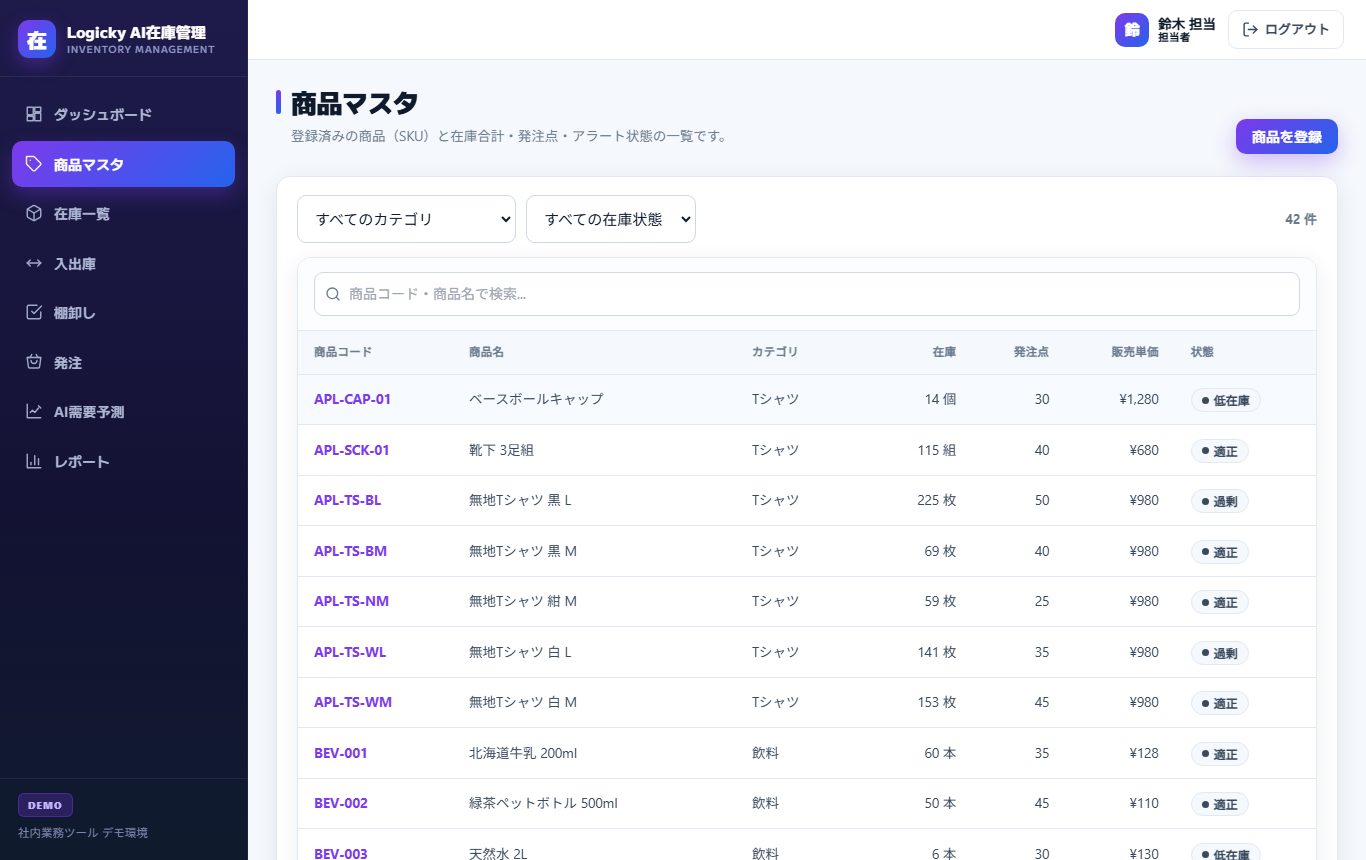
Task: Click the basket icon beside 発注
Action: point(34,362)
